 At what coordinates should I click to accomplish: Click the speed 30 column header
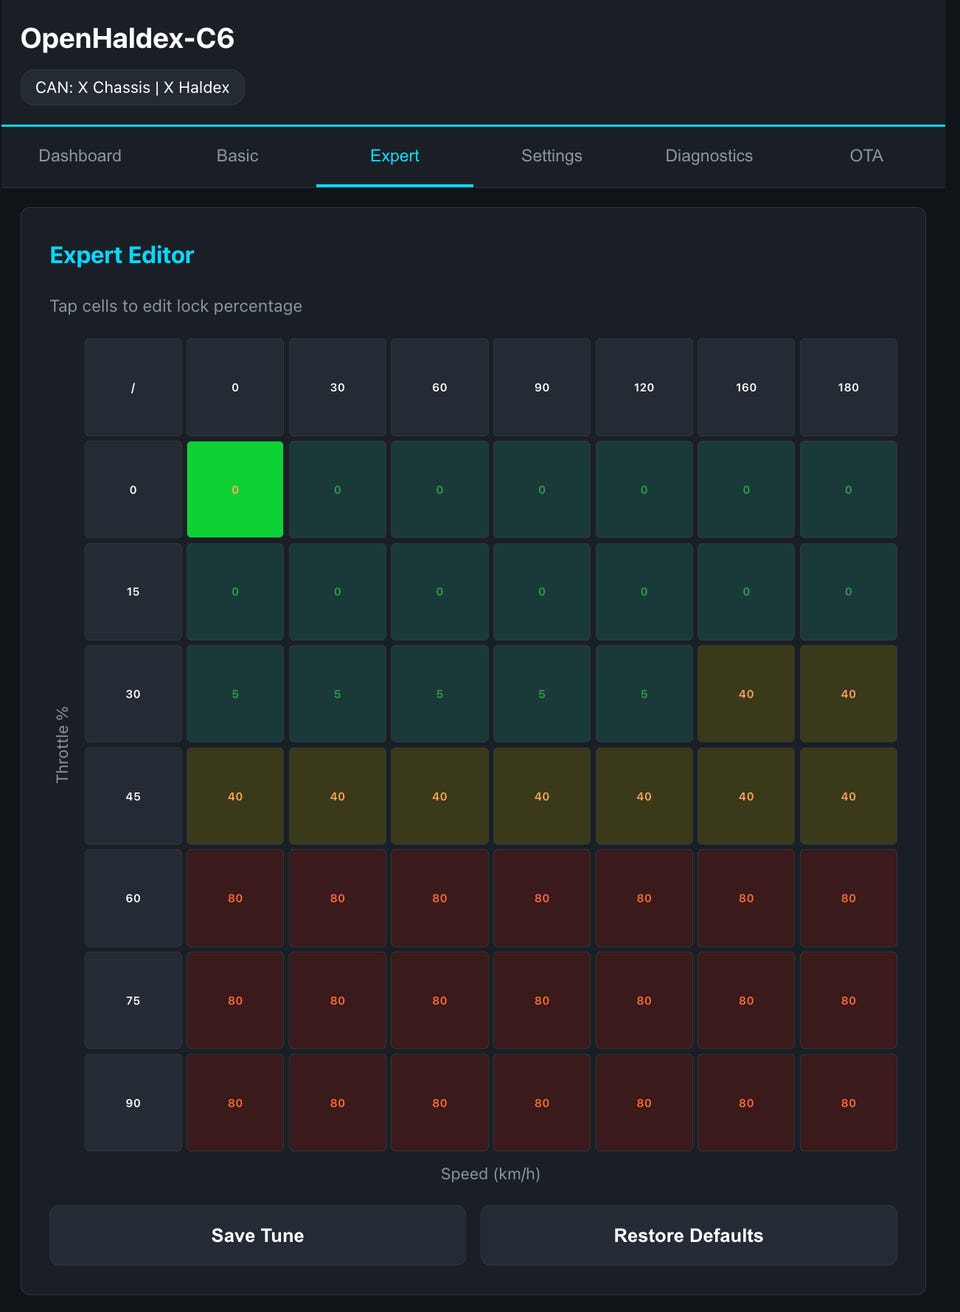pos(337,387)
